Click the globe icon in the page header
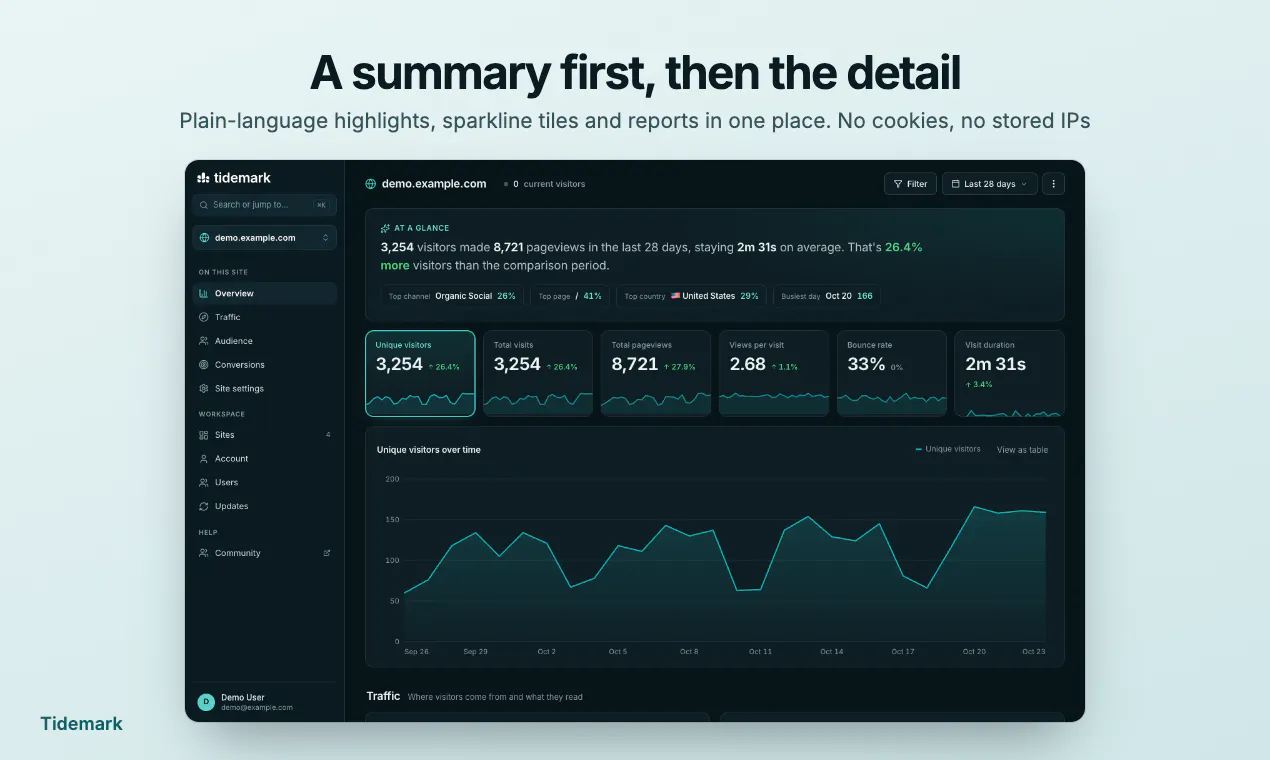The height and width of the screenshot is (760, 1270). (x=371, y=184)
